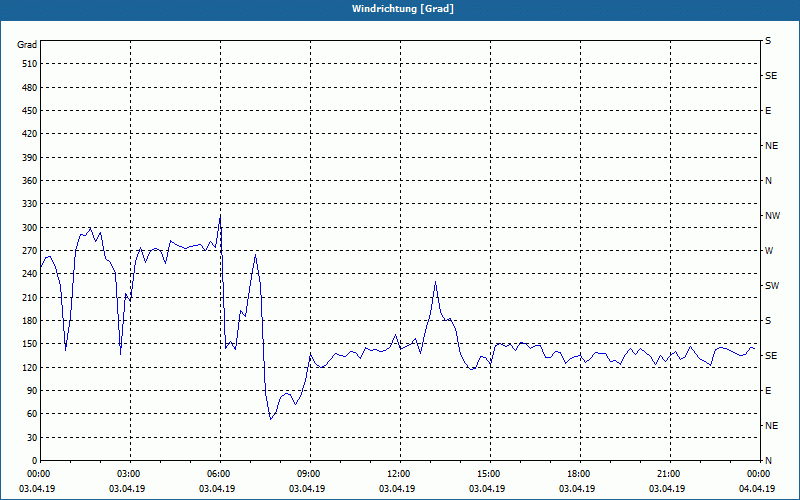Click the NW compass direction label
Screen dimensions: 800x500
(x=772, y=216)
